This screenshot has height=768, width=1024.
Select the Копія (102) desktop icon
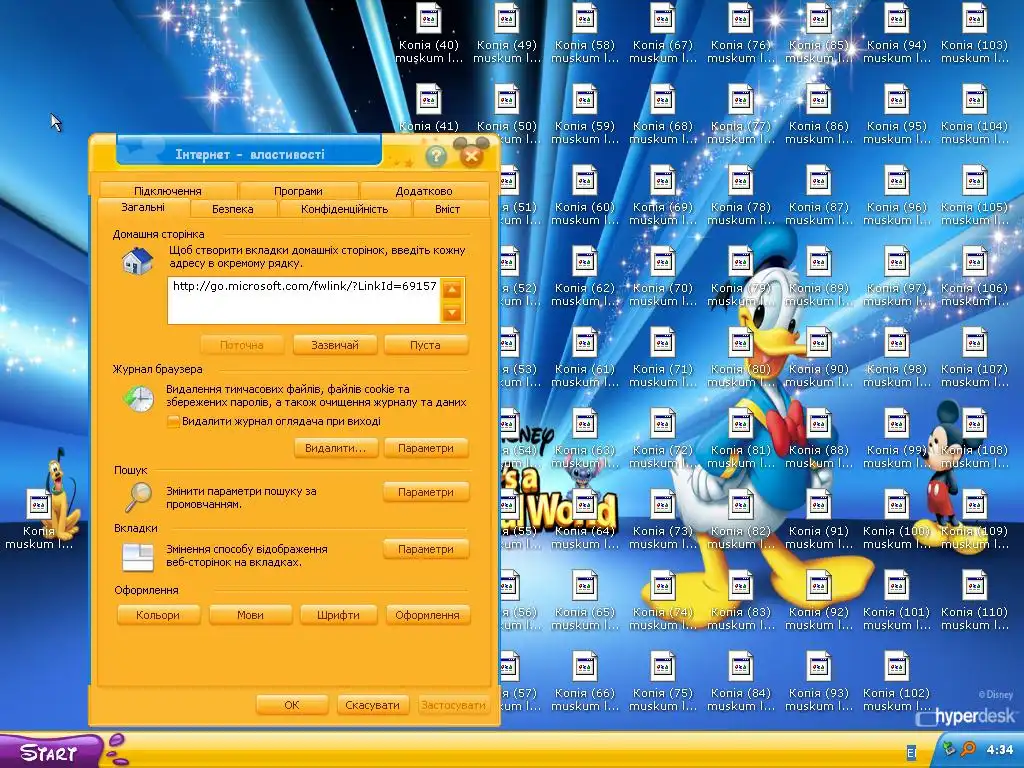[897, 682]
